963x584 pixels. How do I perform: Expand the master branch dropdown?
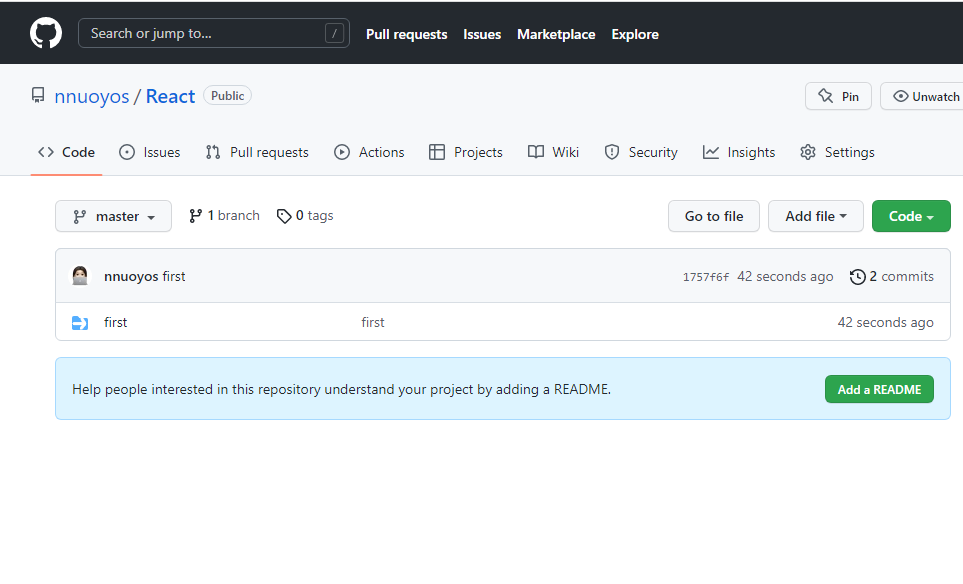coord(114,216)
